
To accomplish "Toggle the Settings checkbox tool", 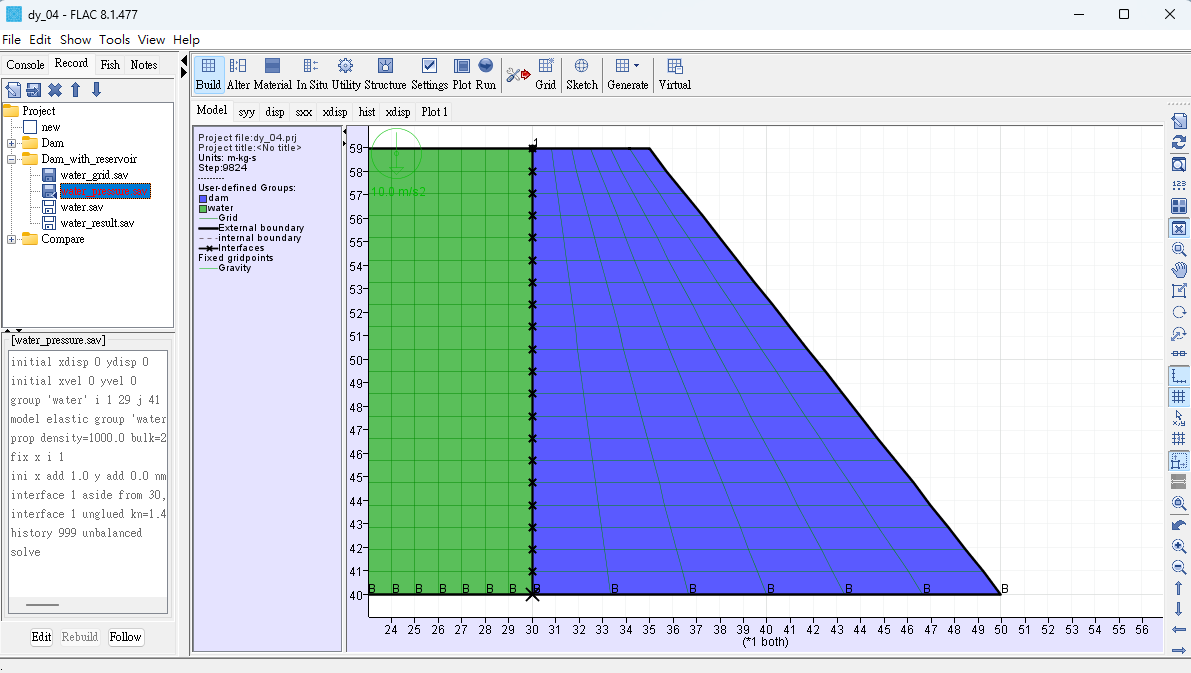I will pos(429,74).
